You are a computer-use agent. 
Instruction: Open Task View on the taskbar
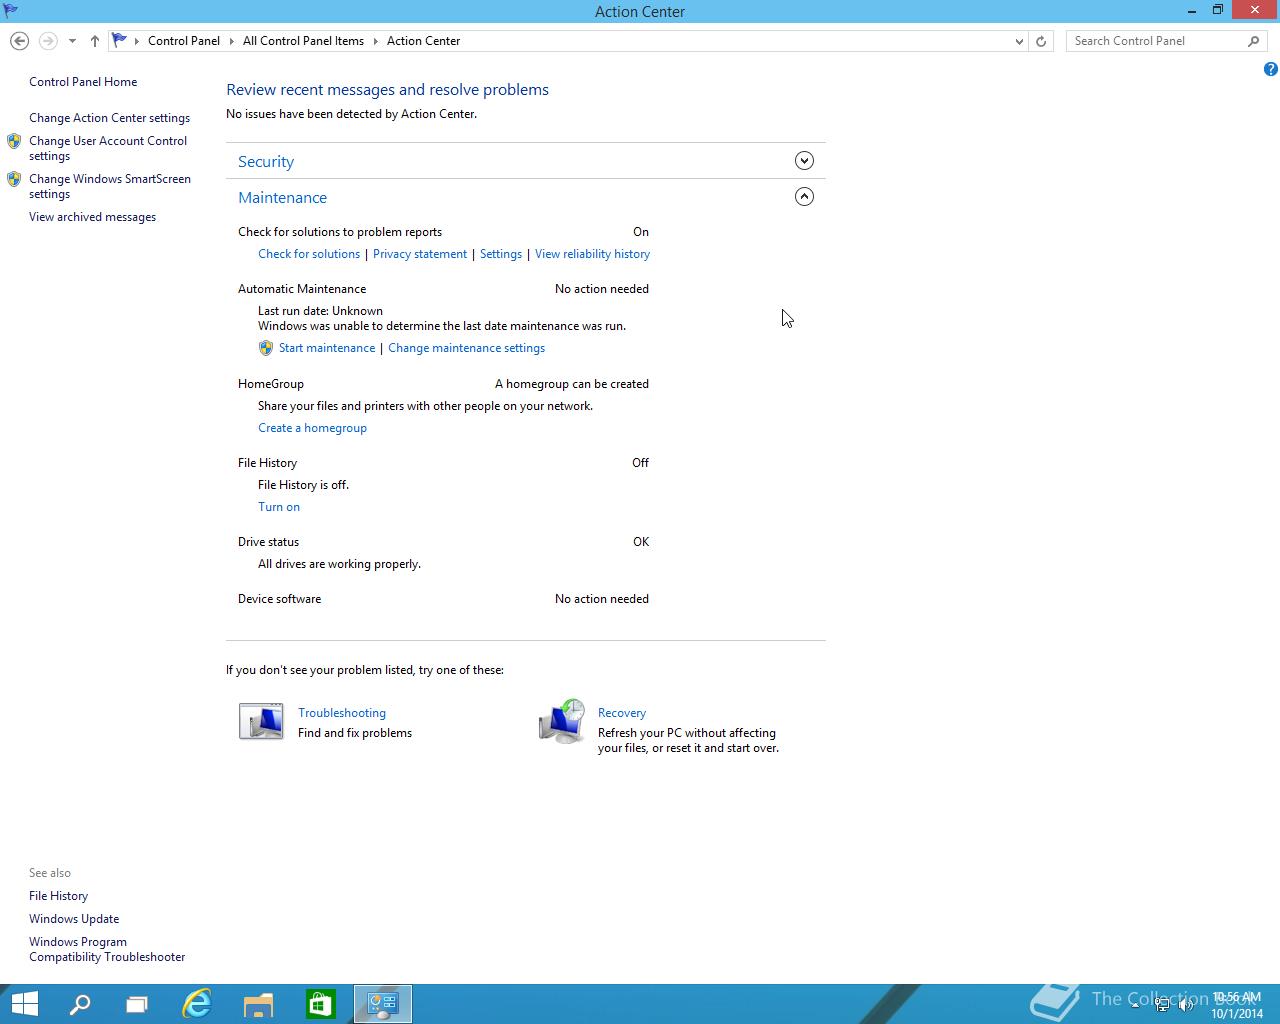[x=137, y=1004]
